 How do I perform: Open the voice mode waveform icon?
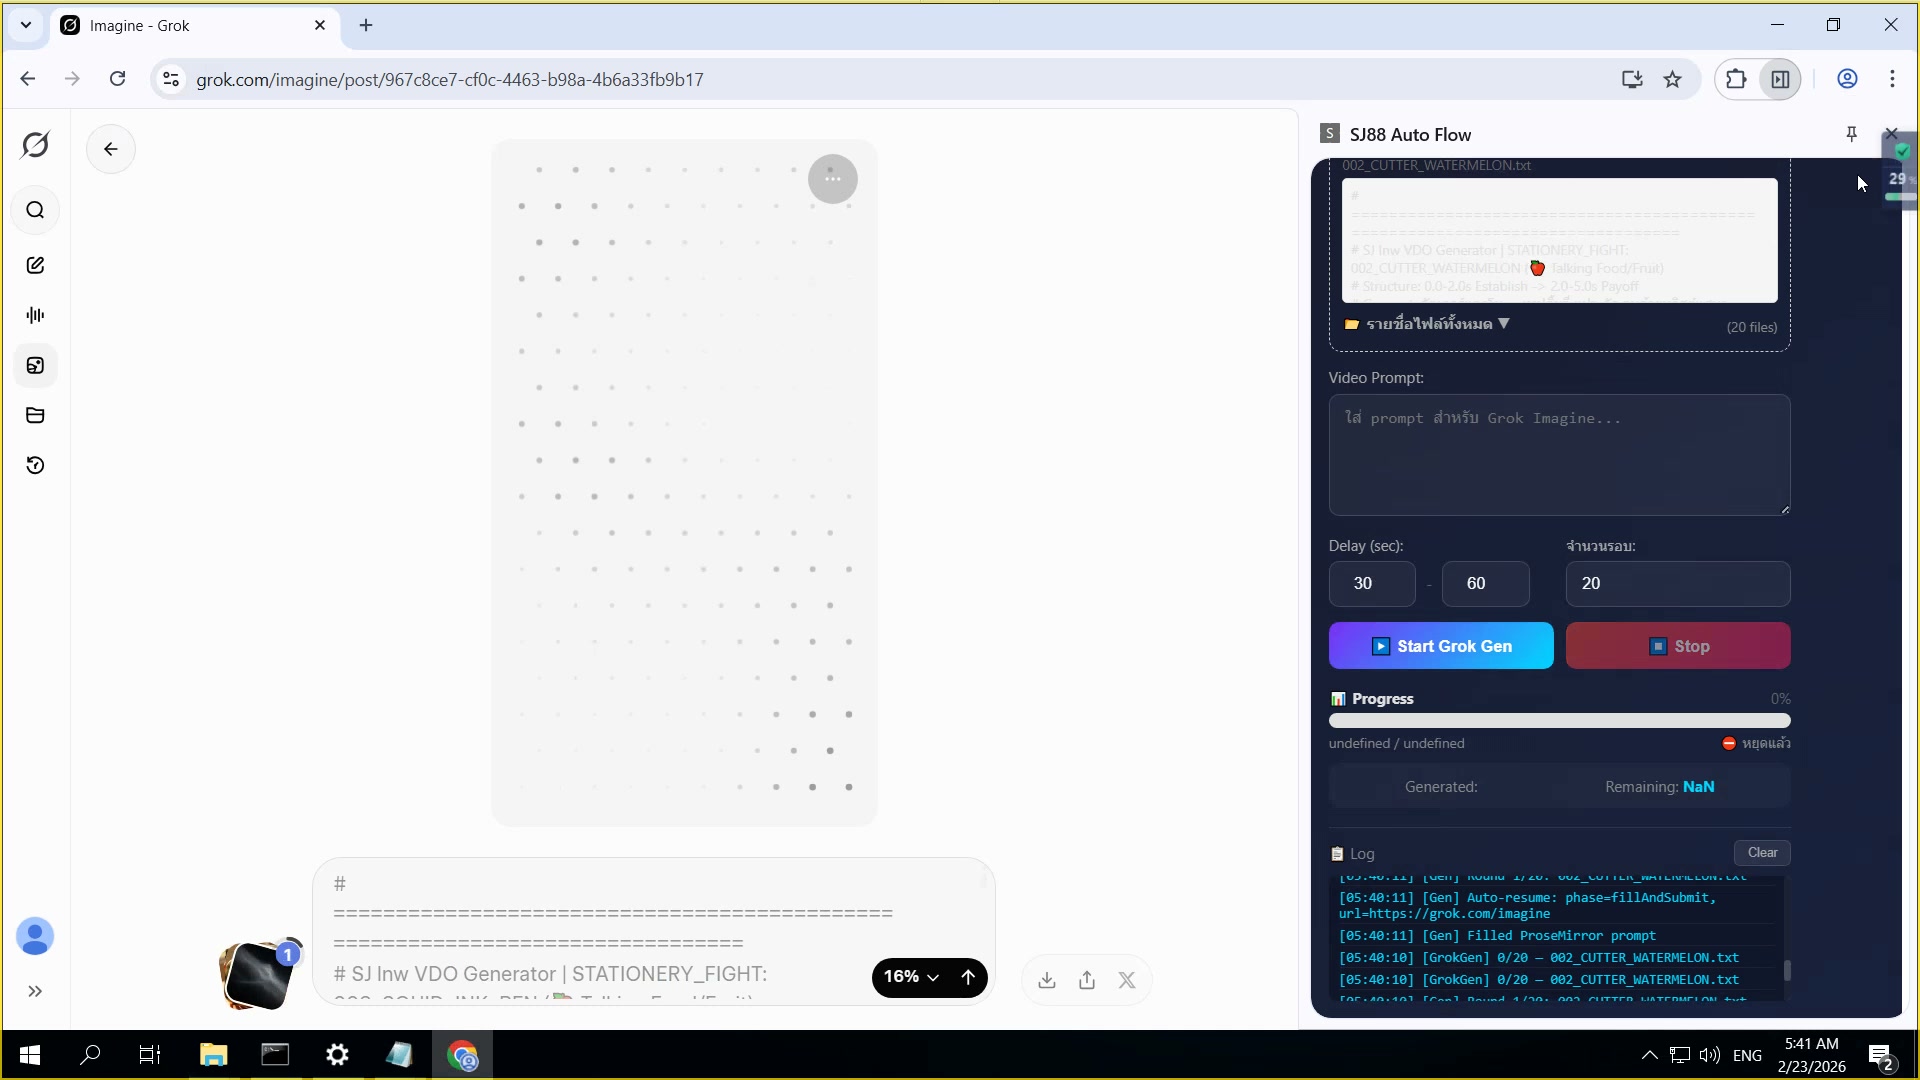click(35, 315)
